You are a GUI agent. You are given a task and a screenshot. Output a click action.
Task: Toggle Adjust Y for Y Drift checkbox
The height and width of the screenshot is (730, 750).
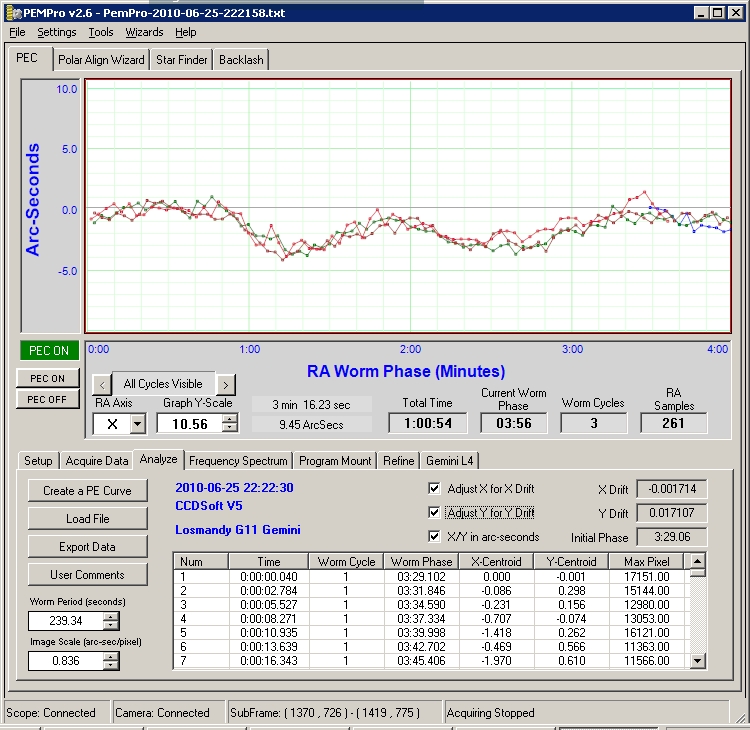tap(434, 512)
